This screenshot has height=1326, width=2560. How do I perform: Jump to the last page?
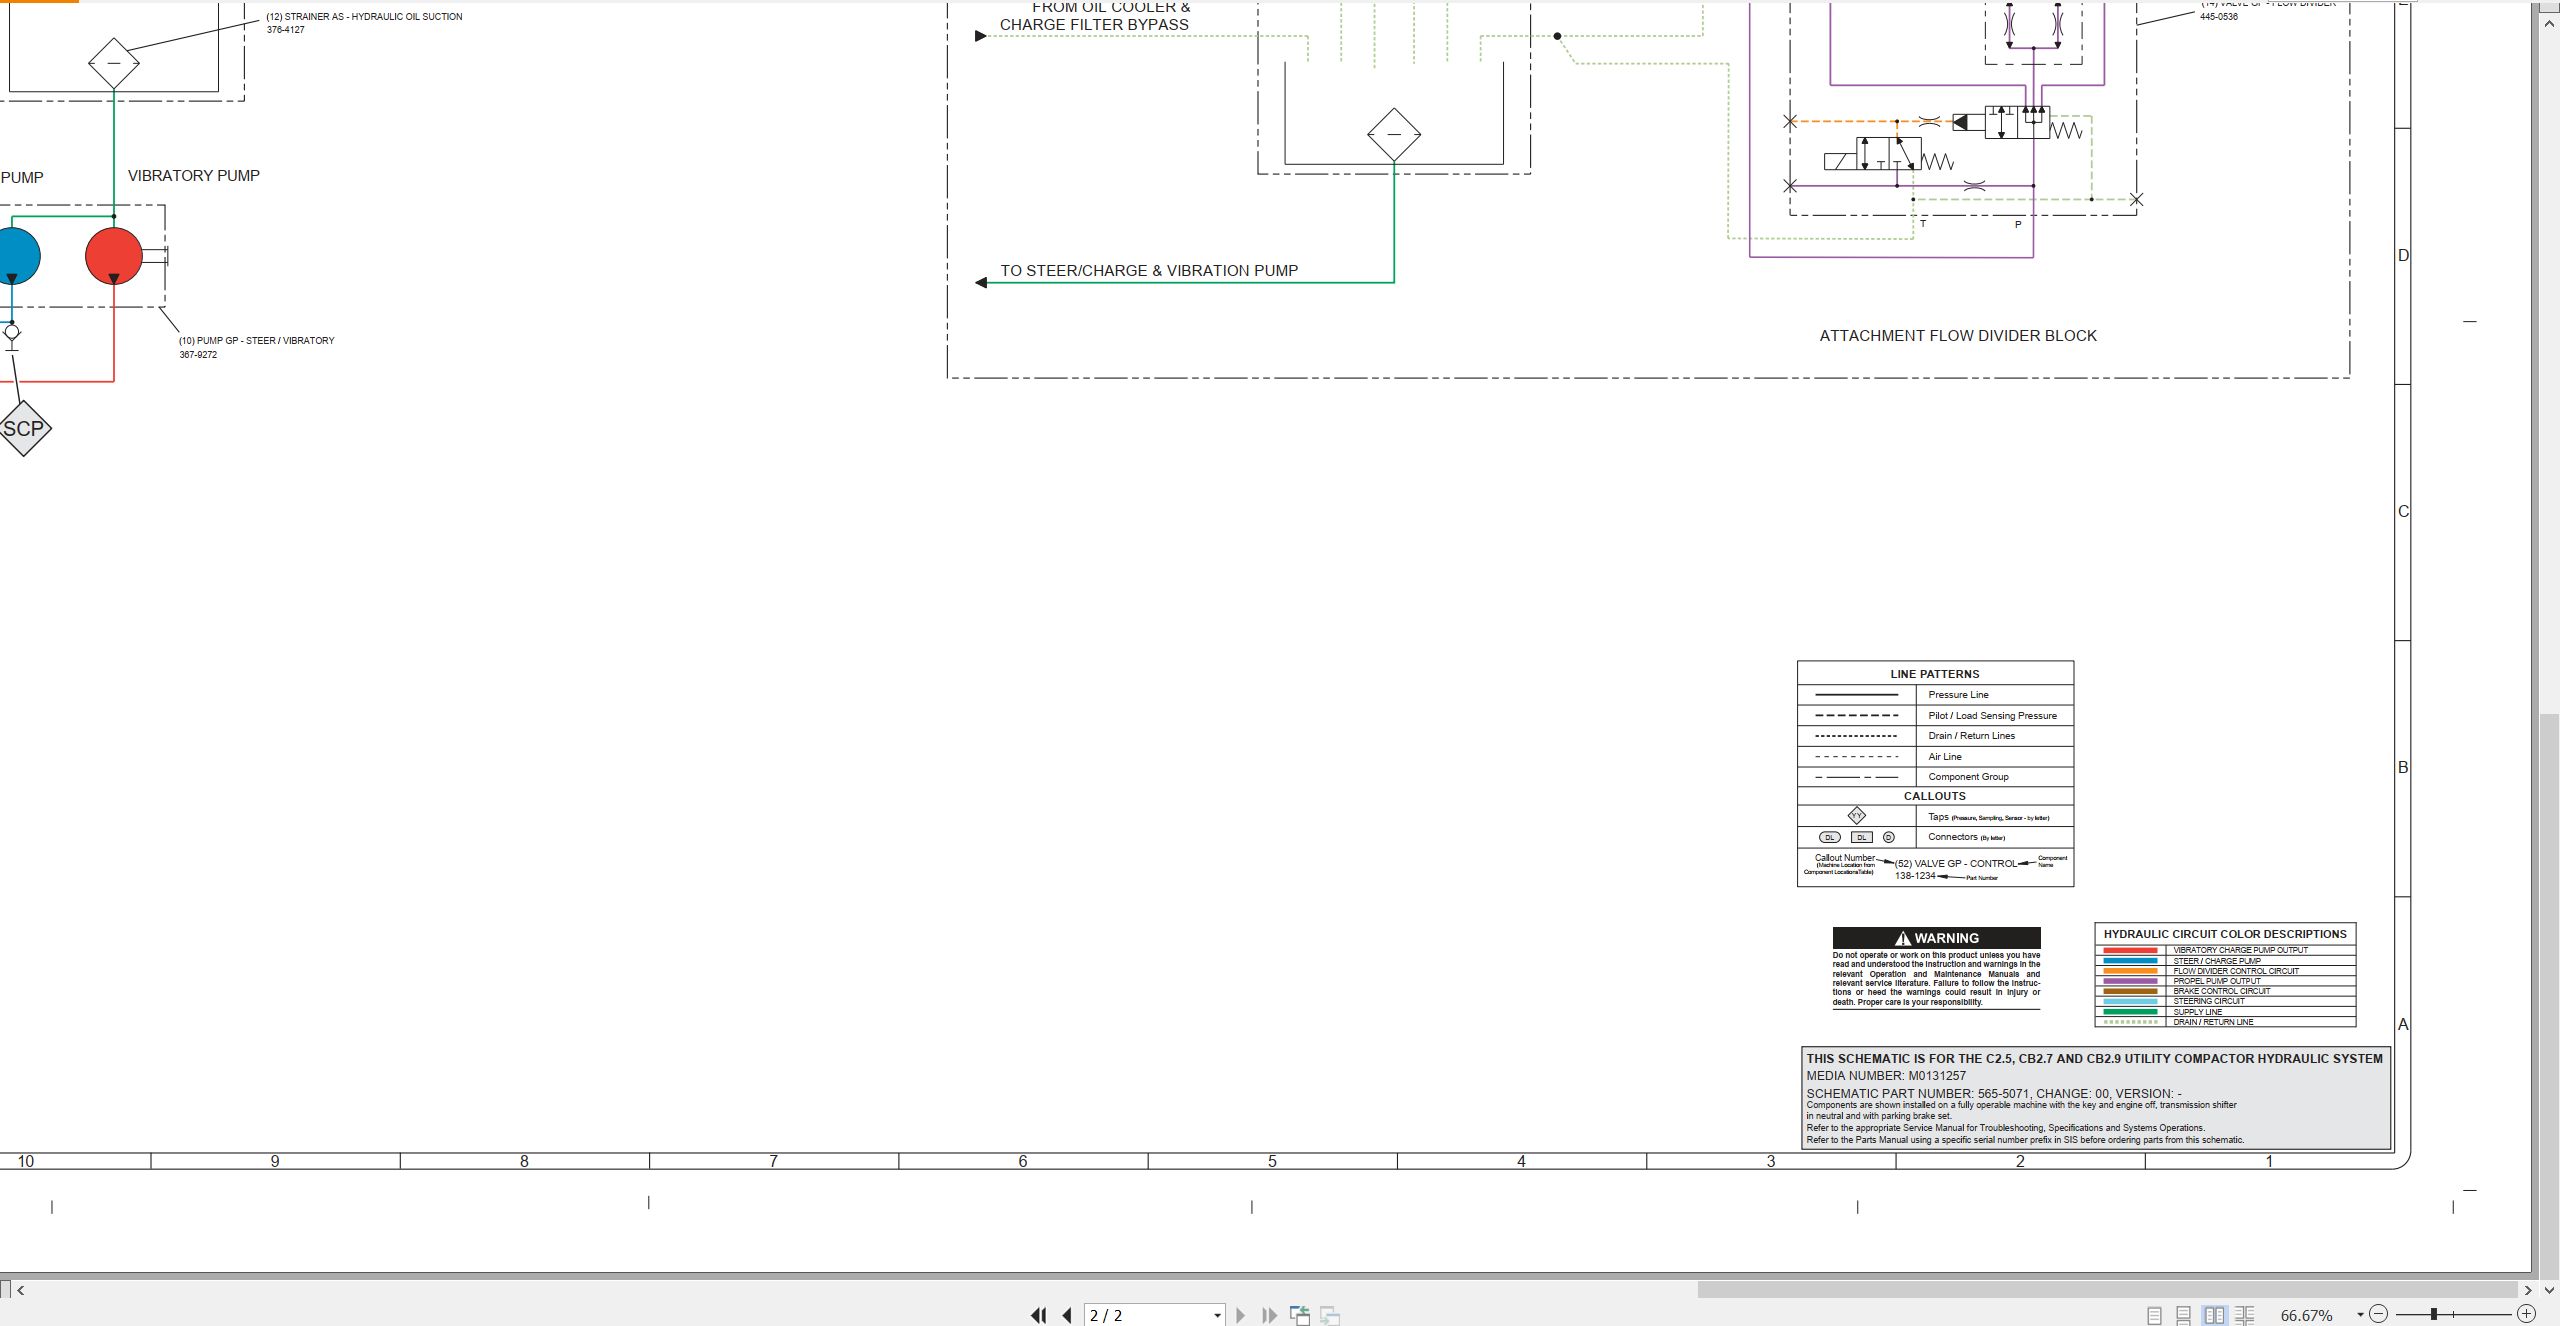pos(1269,1316)
